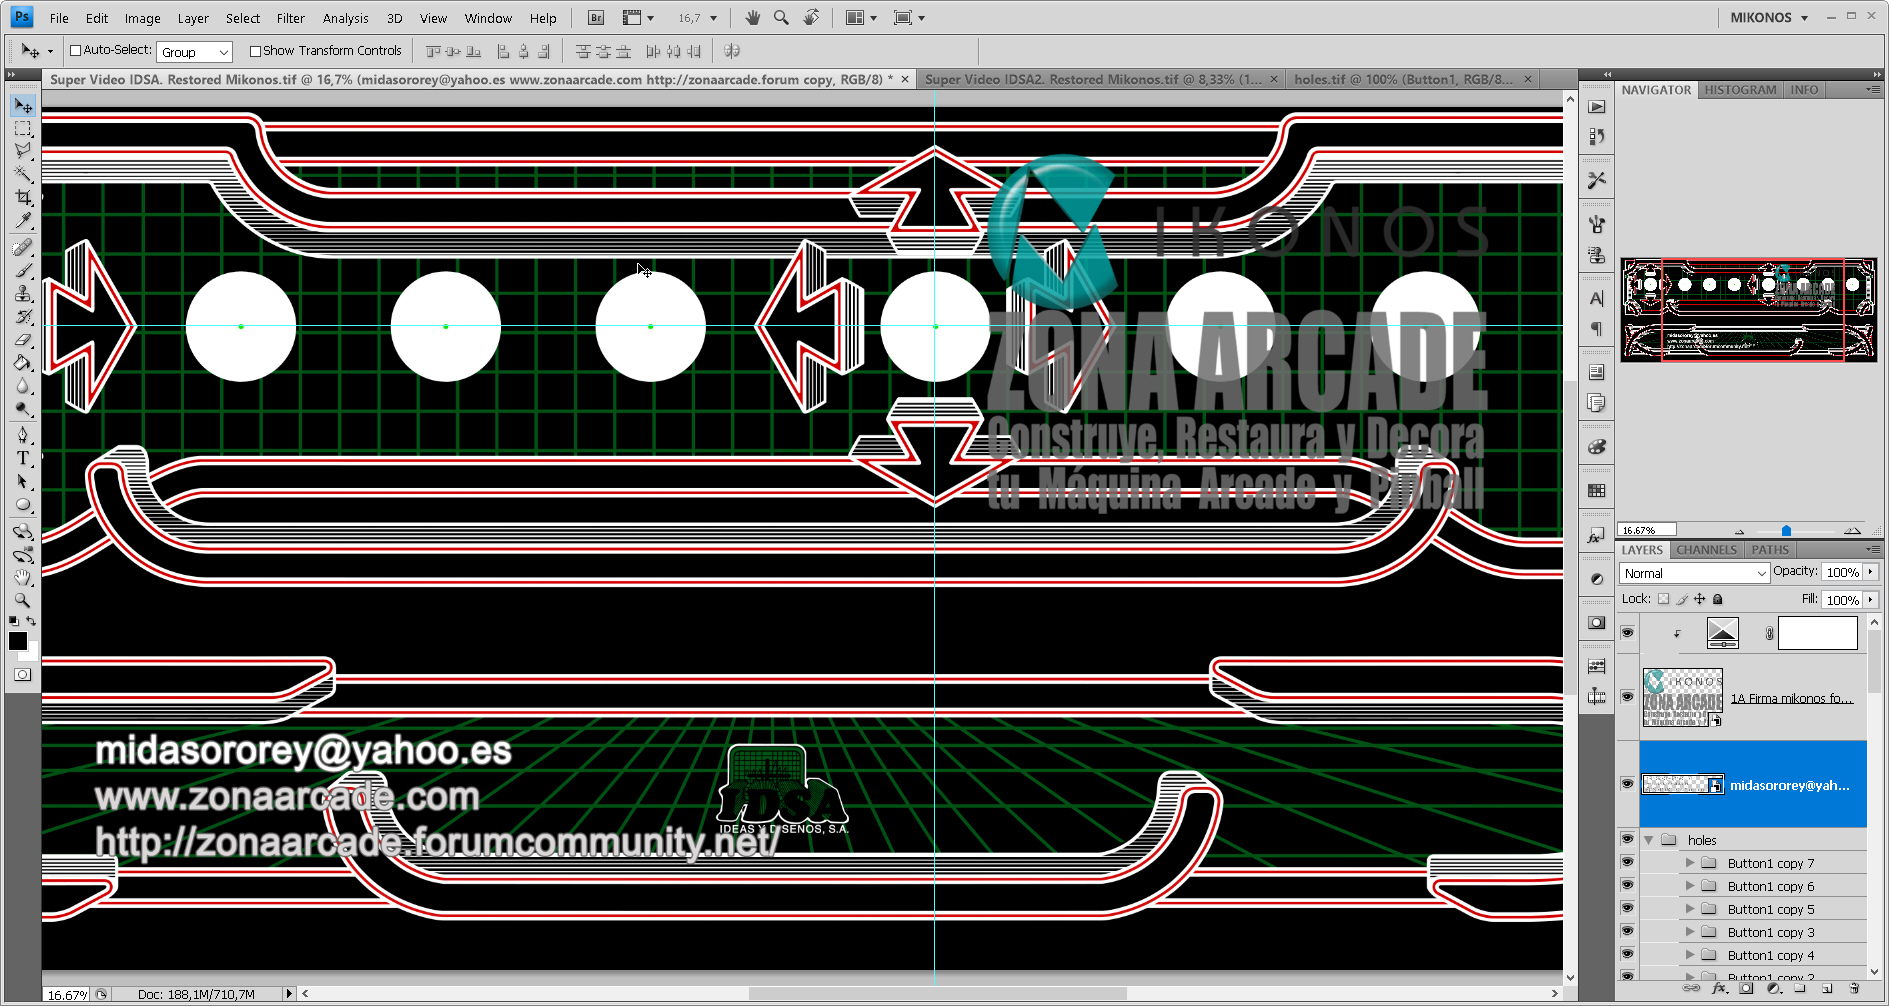
Task: Click the foreground color swatch
Action: click(18, 642)
